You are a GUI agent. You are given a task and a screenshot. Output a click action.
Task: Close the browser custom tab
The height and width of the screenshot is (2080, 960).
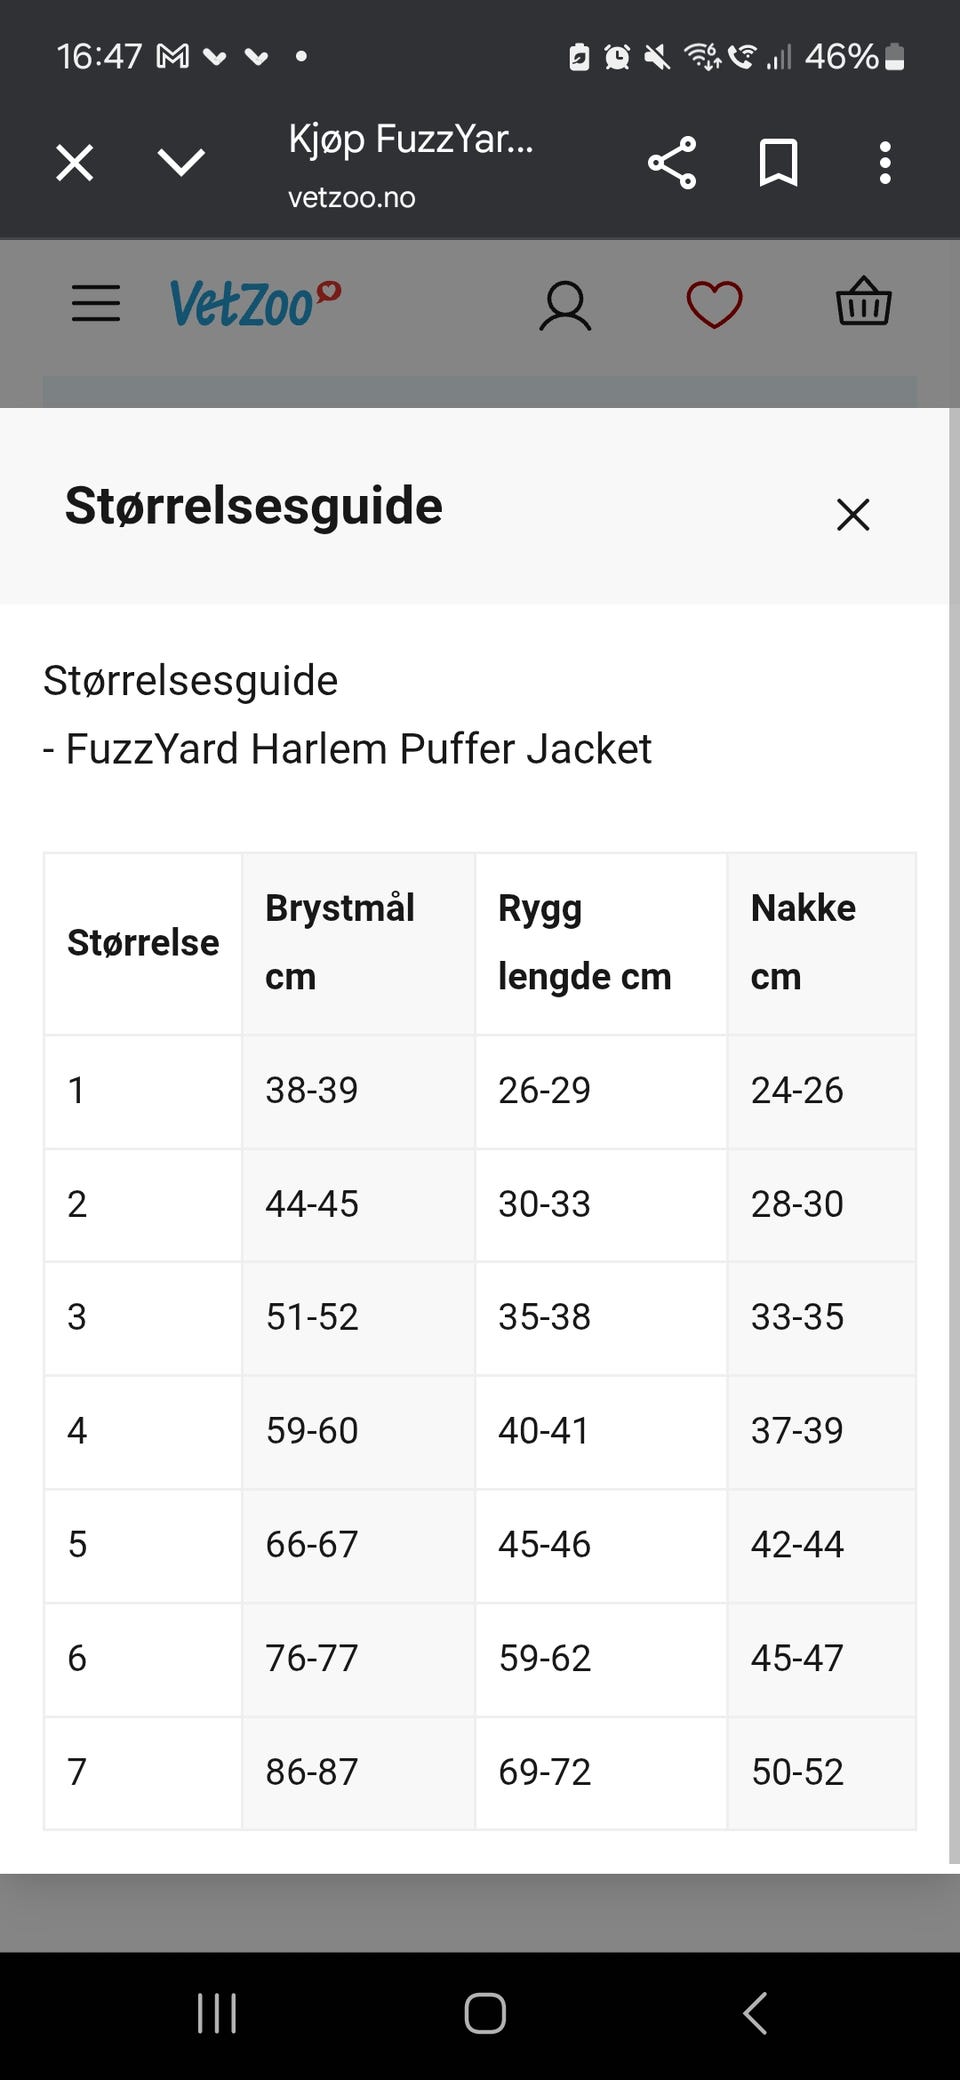[75, 162]
